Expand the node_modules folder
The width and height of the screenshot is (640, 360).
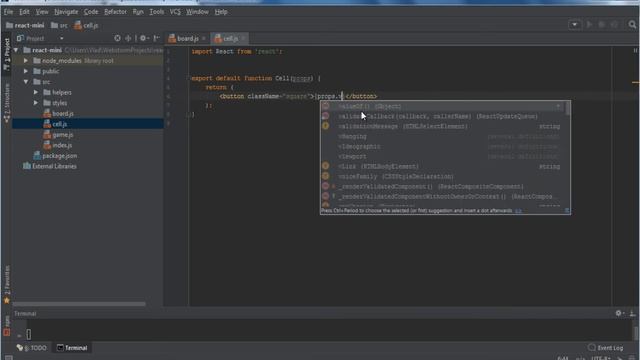tap(26, 61)
